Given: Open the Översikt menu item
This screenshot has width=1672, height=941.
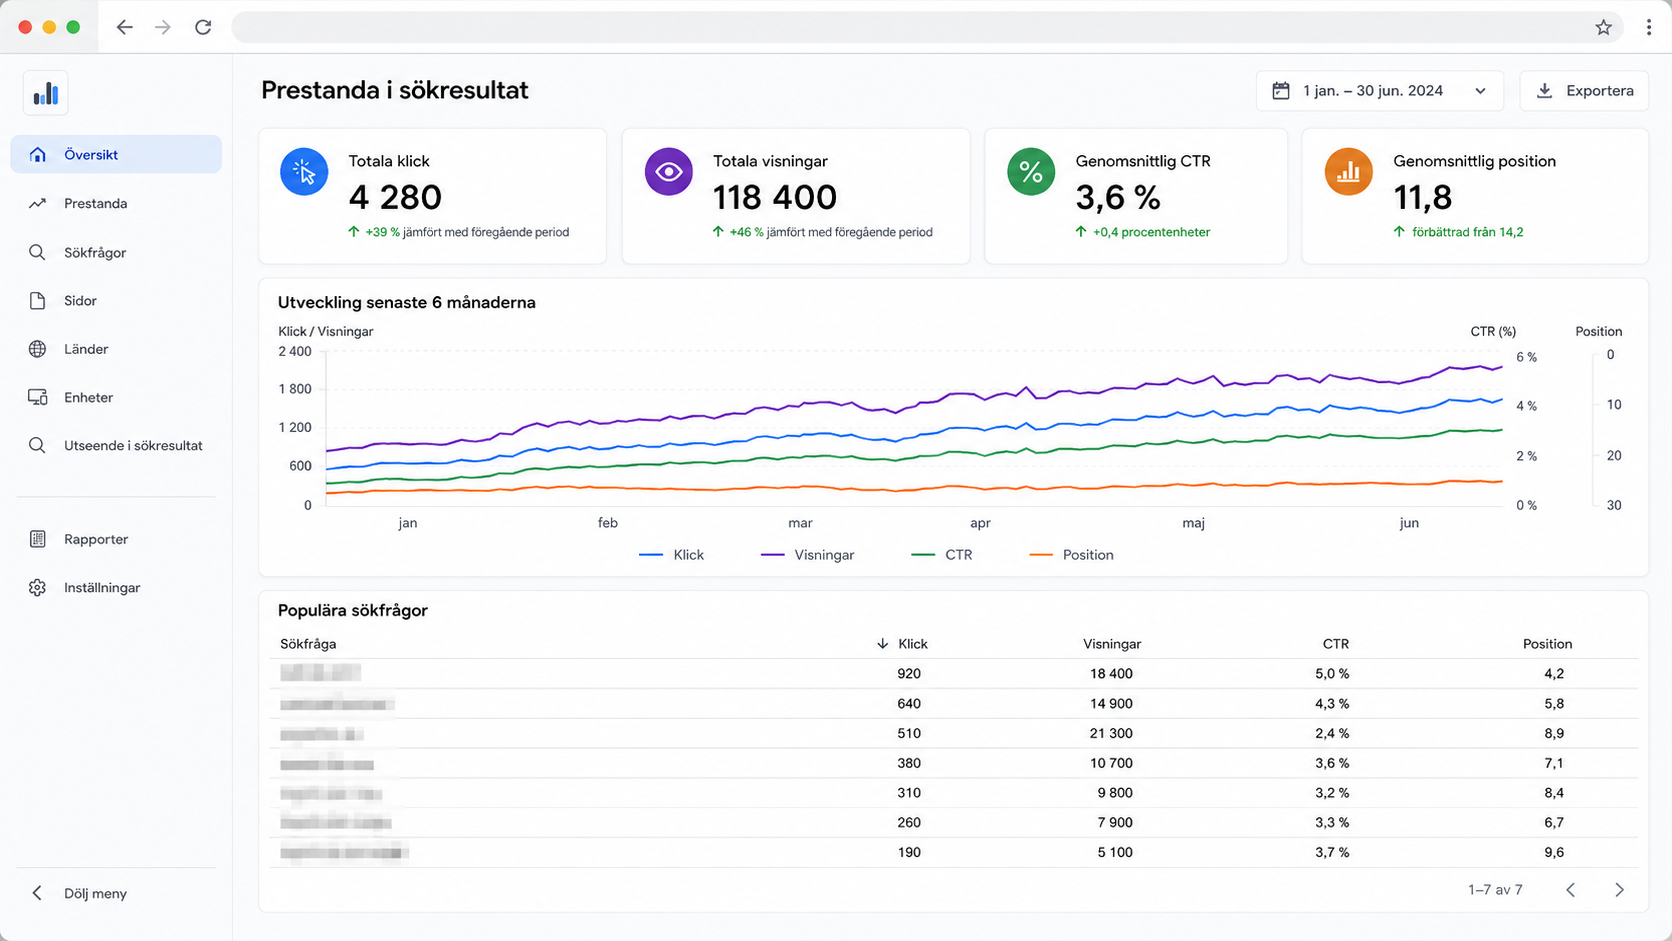Looking at the screenshot, I should click(x=116, y=154).
